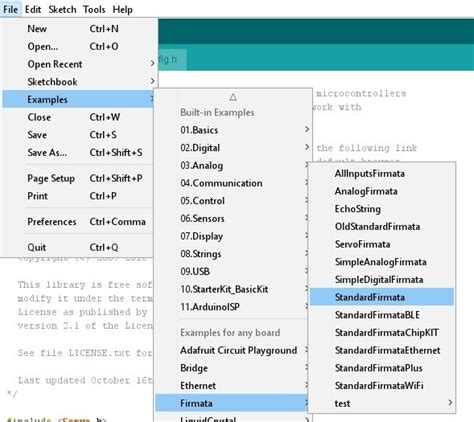Image resolution: width=474 pixels, height=422 pixels.
Task: Open the StandardFirmataEthernet example
Action: click(382, 350)
